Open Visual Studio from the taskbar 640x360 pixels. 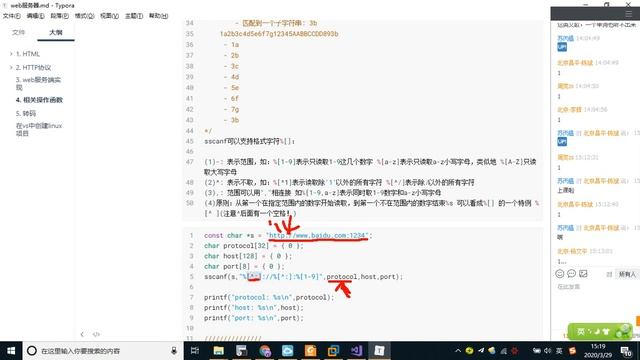pos(356,351)
